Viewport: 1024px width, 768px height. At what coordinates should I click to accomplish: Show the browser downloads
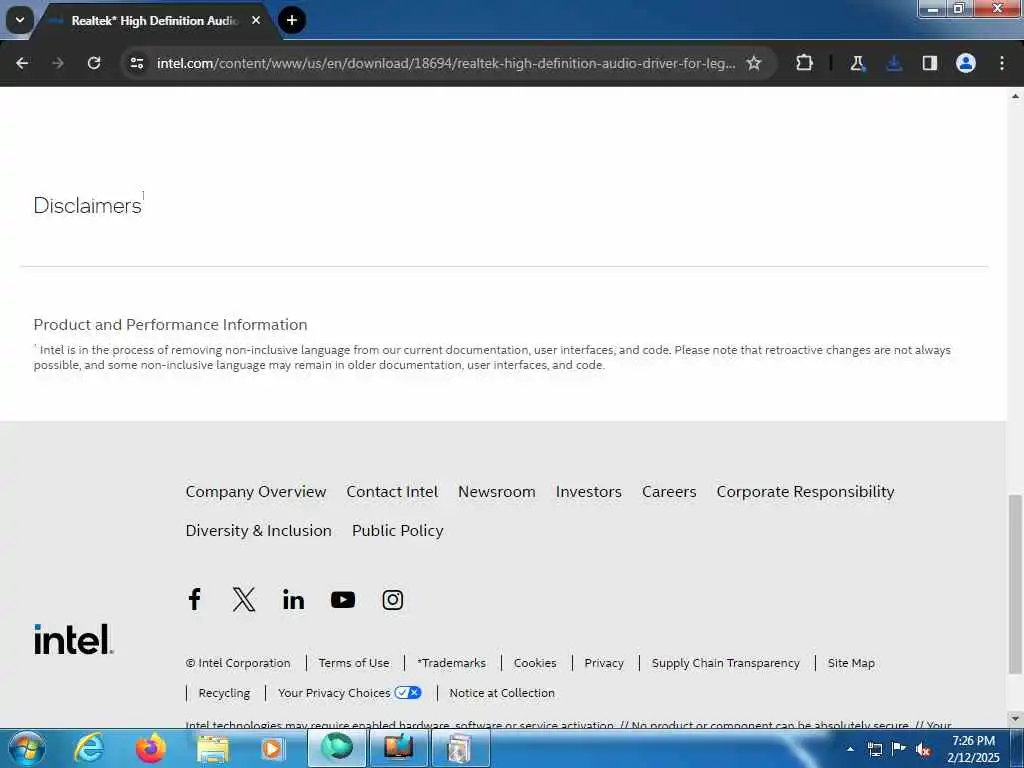pyautogui.click(x=894, y=63)
